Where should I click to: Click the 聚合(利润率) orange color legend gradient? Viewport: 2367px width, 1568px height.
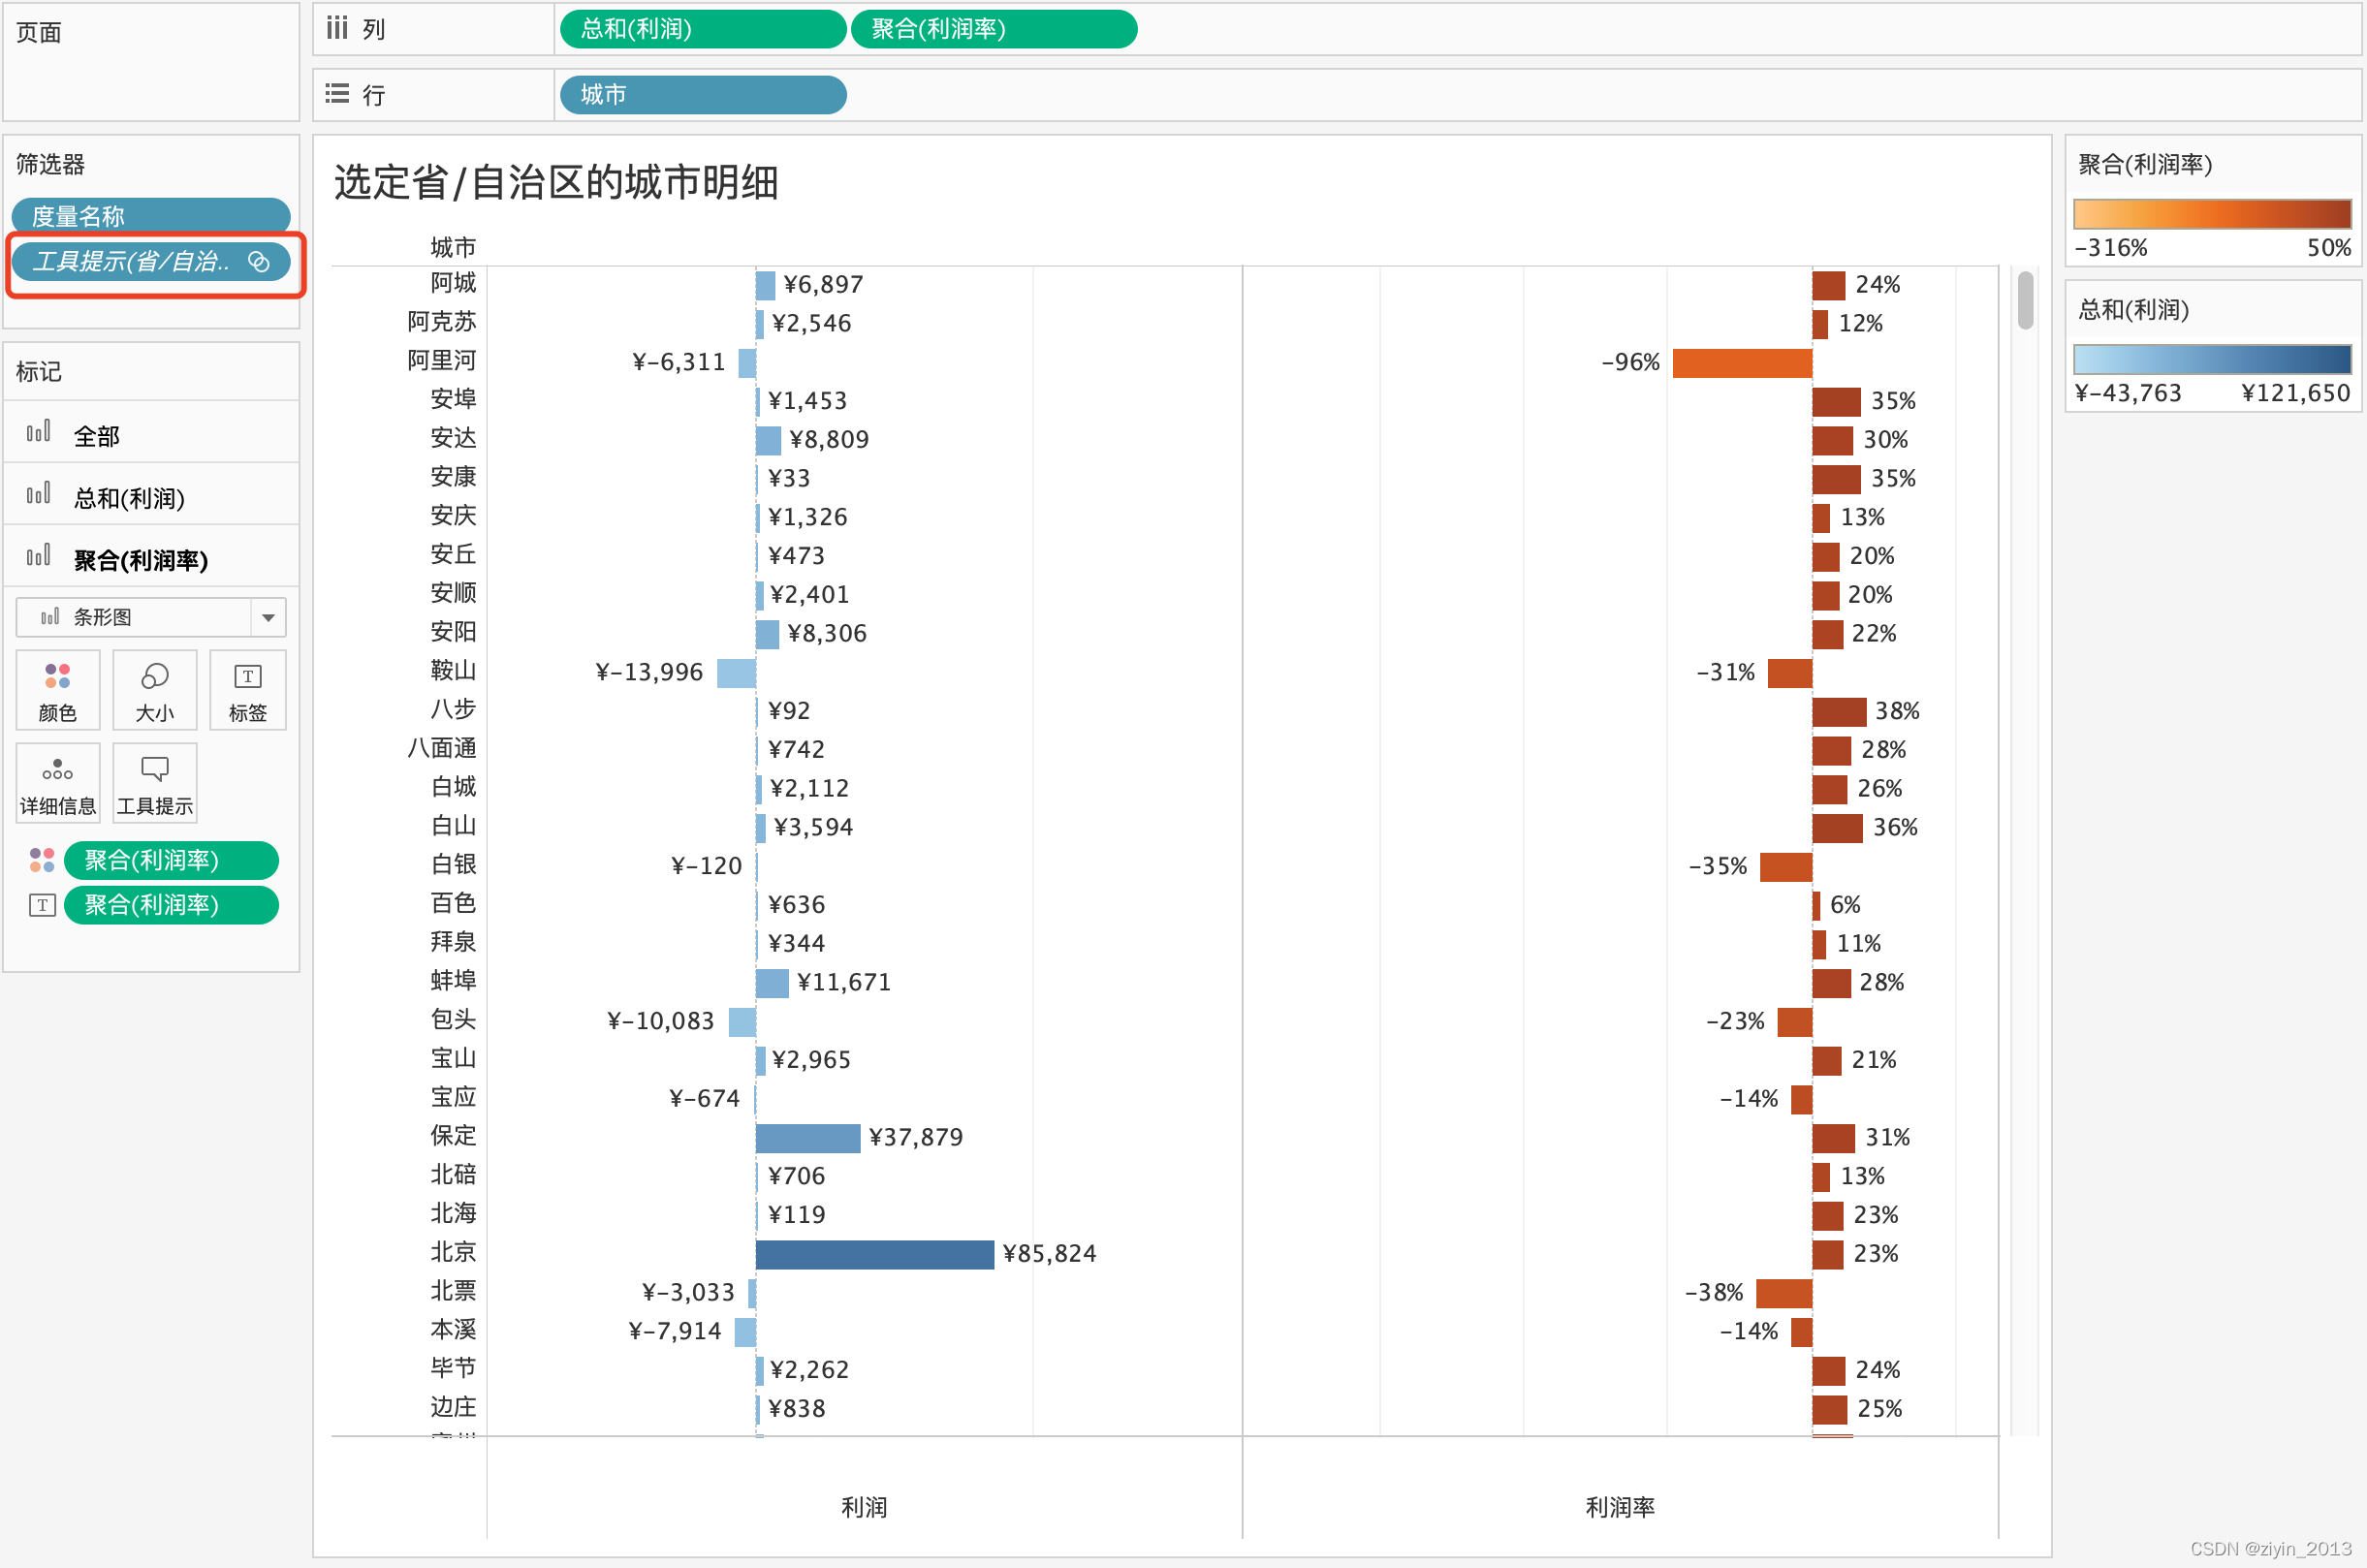pyautogui.click(x=2212, y=214)
